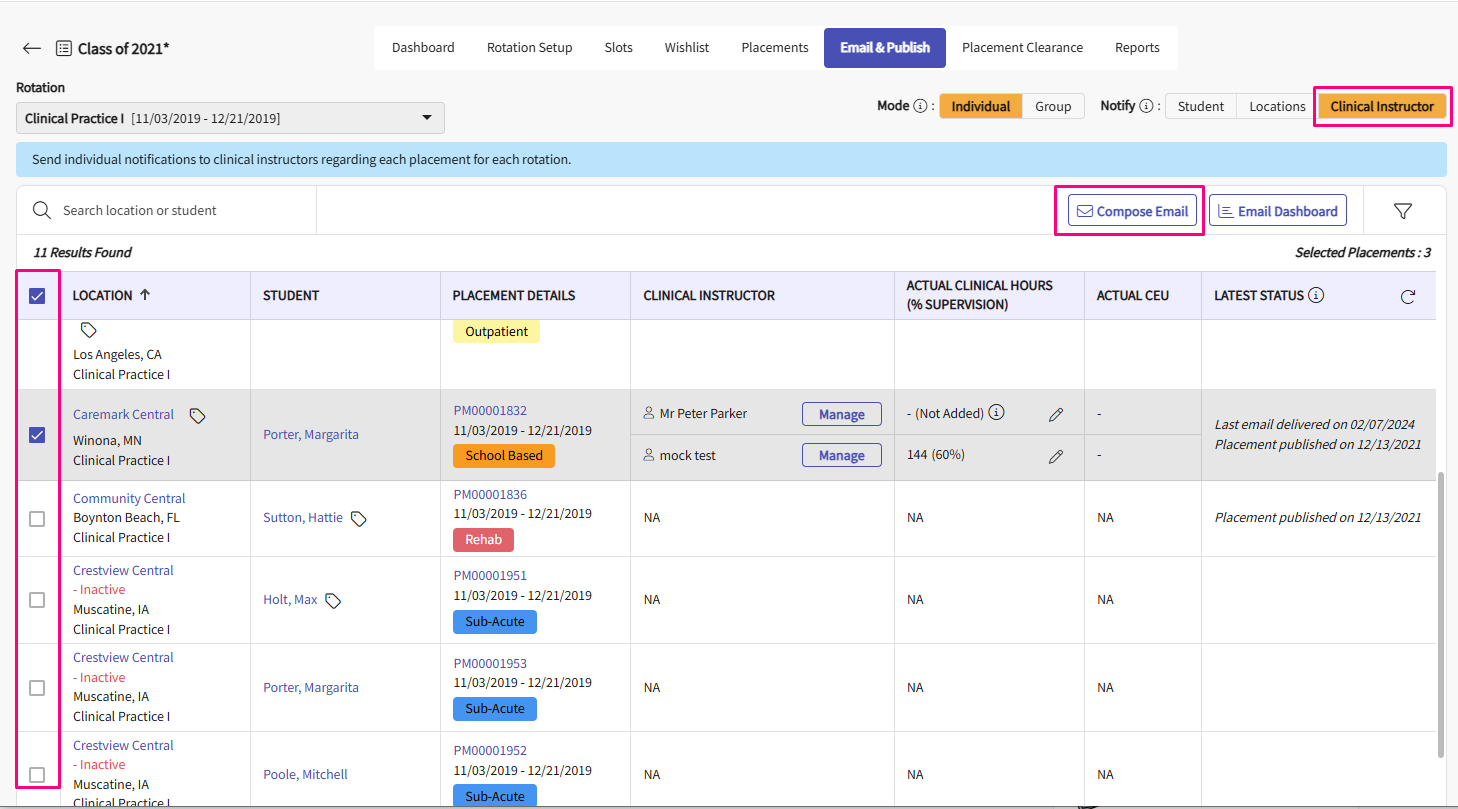1458x809 pixels.
Task: Open the filter funnel icon
Action: click(x=1402, y=211)
